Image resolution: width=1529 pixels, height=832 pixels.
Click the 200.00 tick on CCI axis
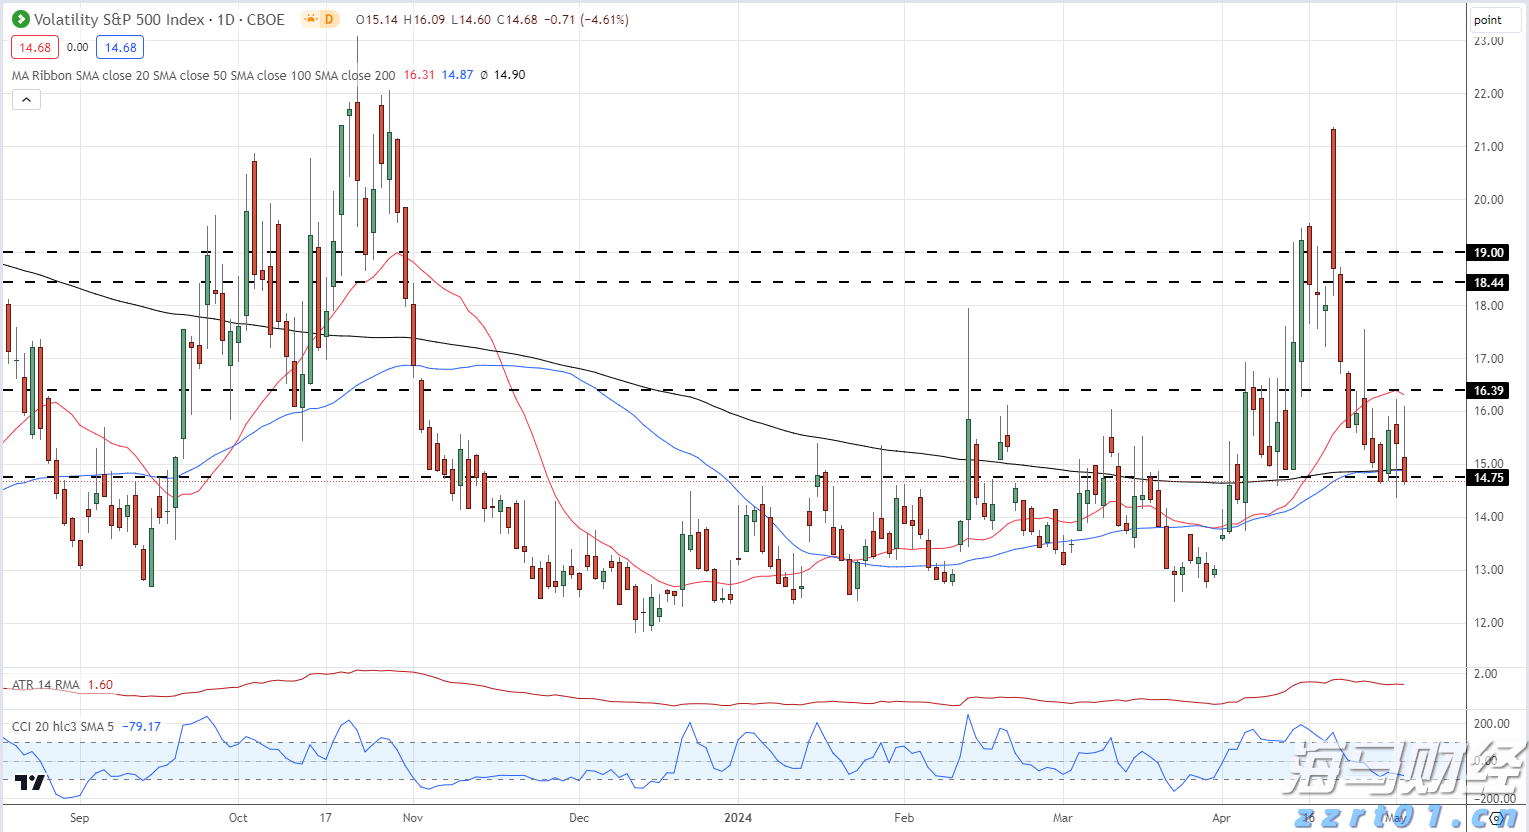(x=1493, y=724)
